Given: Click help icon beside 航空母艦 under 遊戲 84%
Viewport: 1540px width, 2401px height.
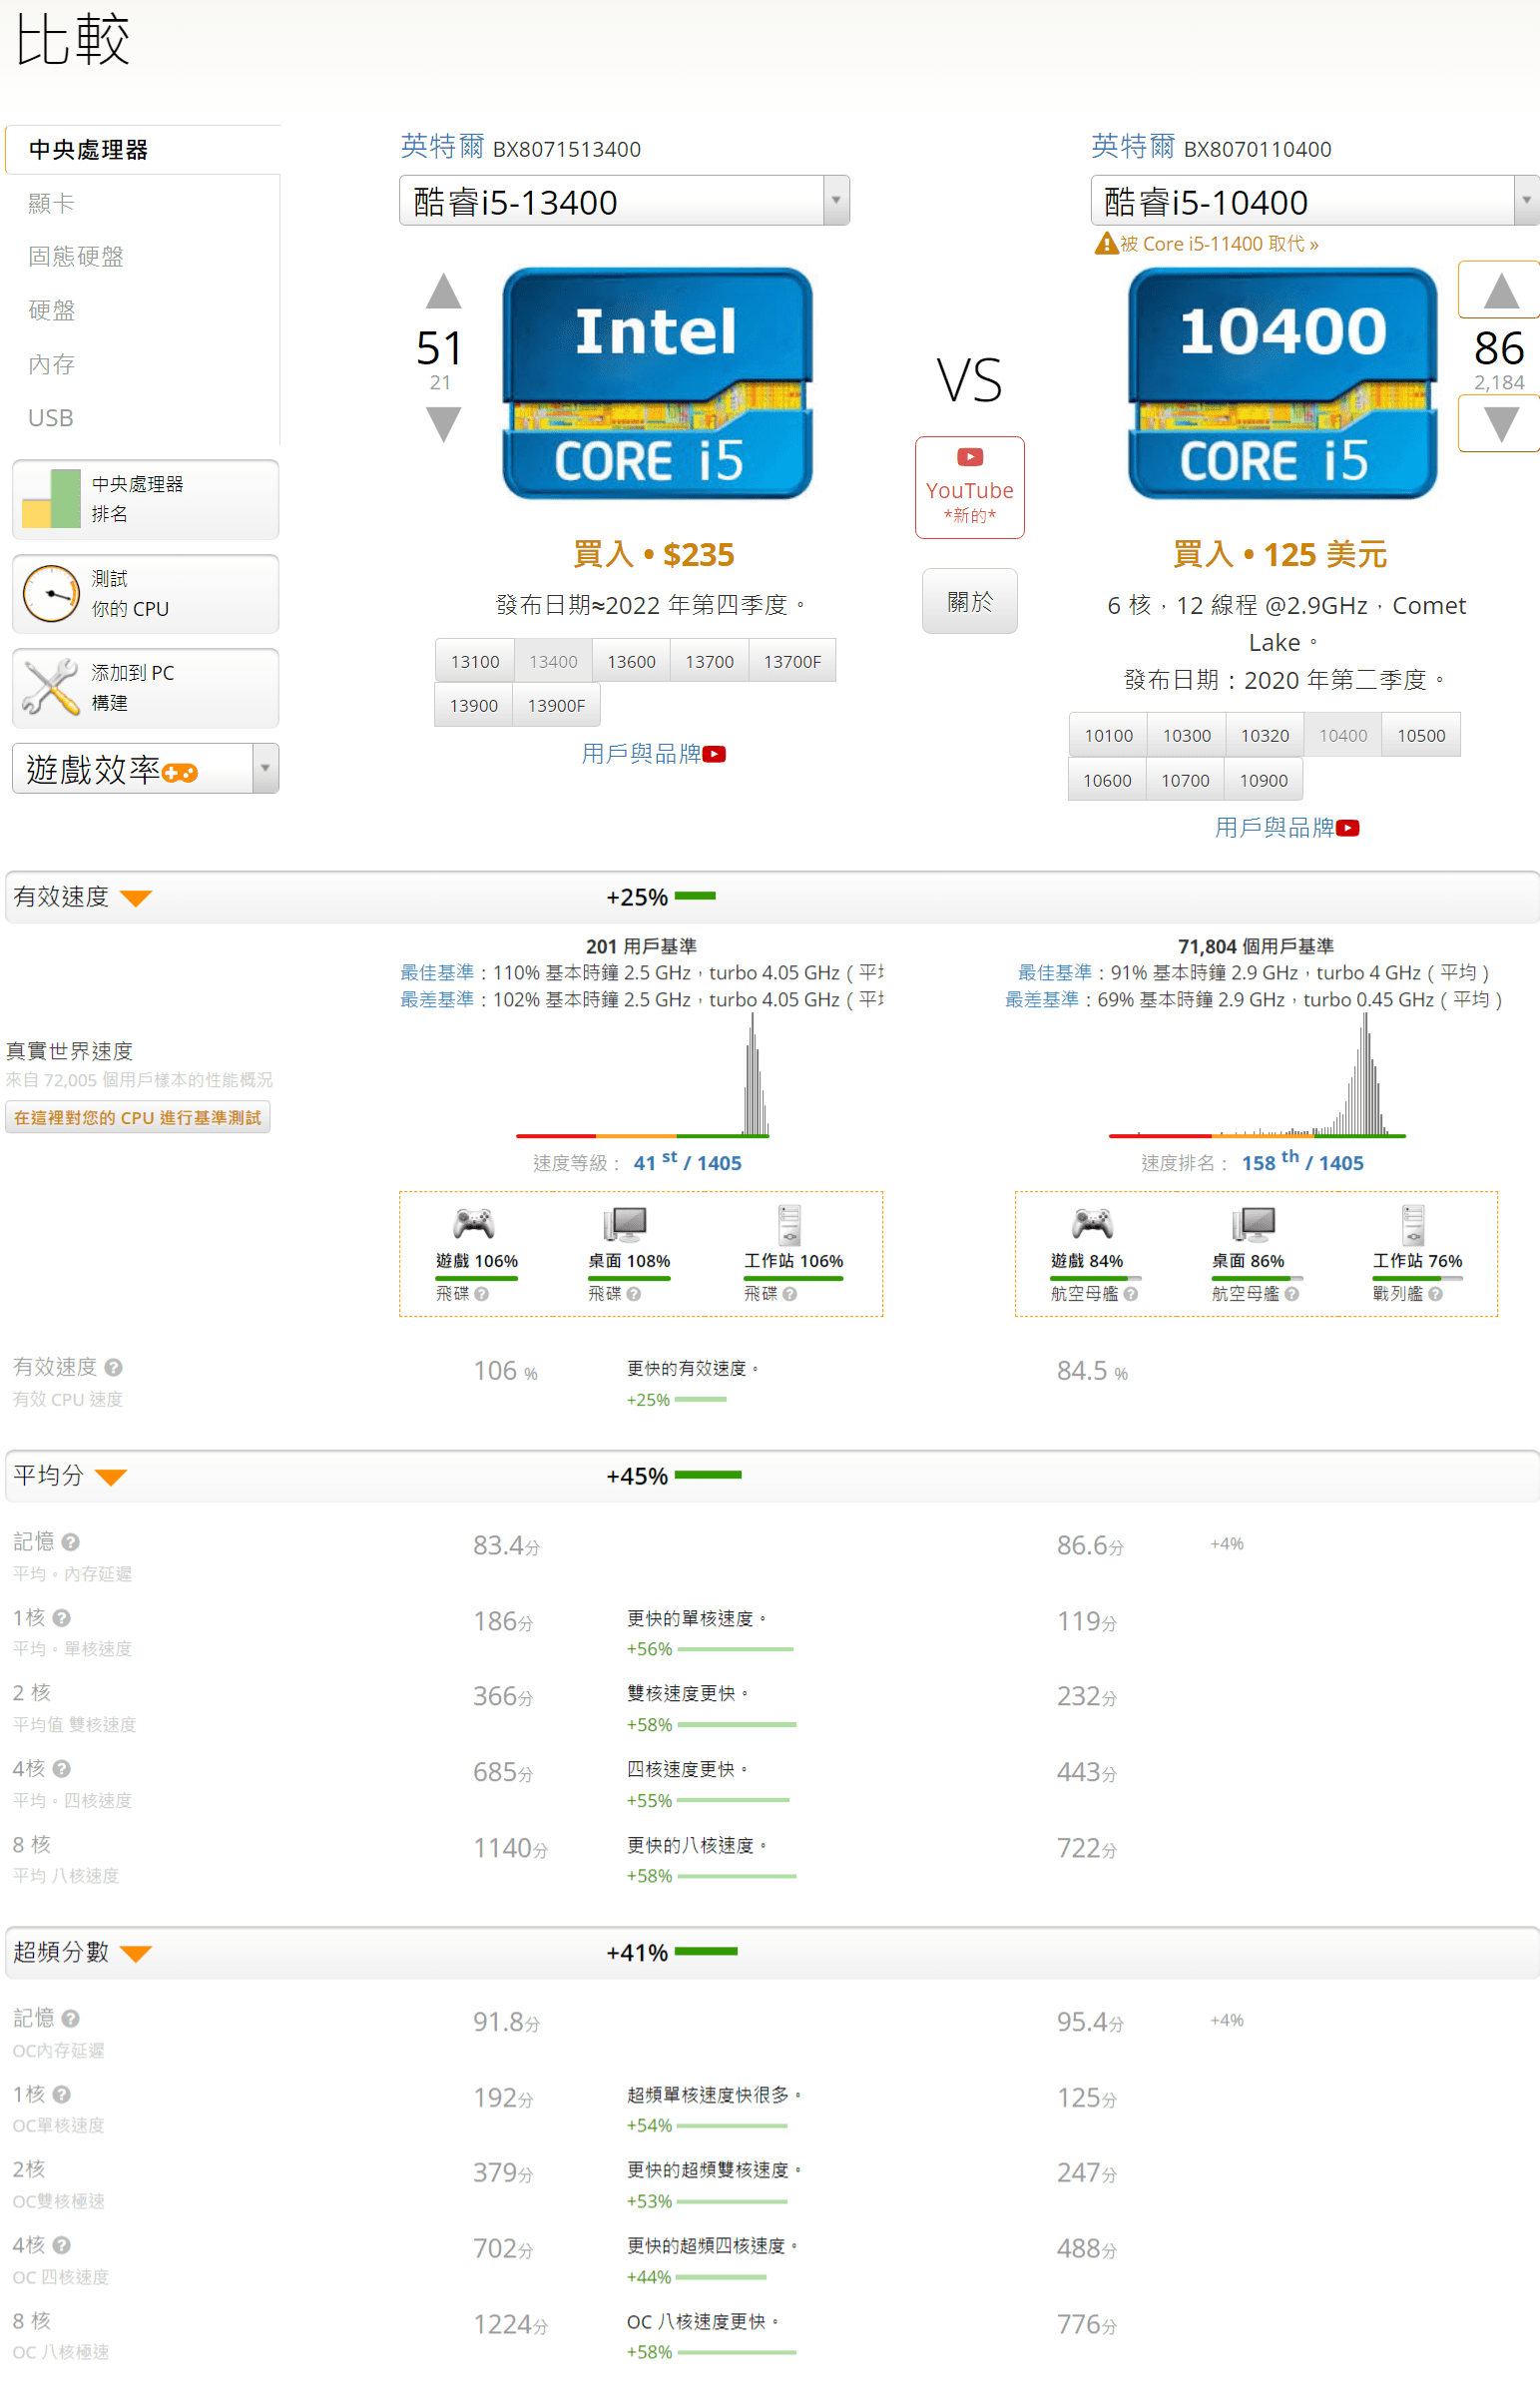Looking at the screenshot, I should point(1131,1294).
